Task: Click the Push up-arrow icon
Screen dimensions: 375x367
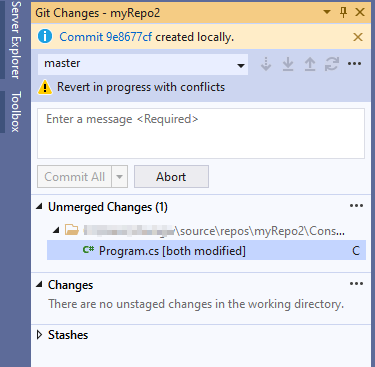Action: [x=310, y=64]
